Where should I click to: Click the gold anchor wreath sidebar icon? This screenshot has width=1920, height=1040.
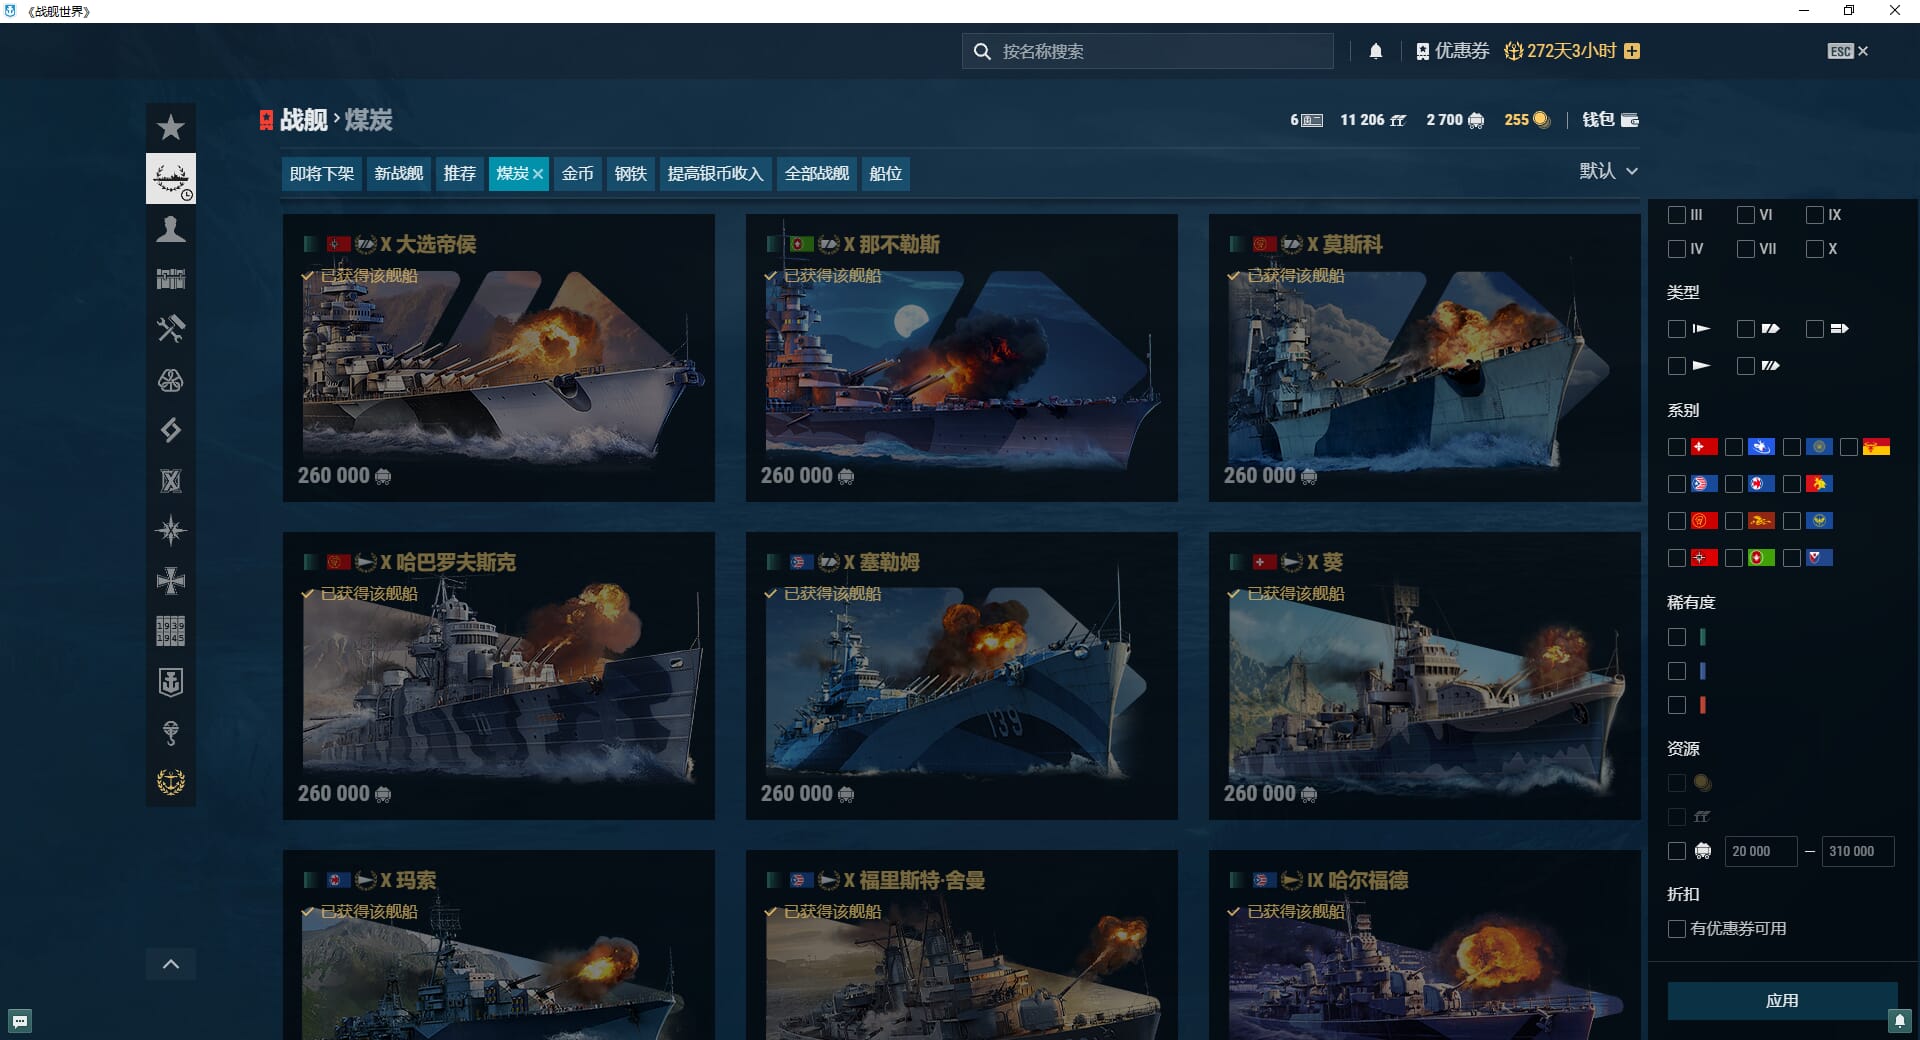click(171, 782)
